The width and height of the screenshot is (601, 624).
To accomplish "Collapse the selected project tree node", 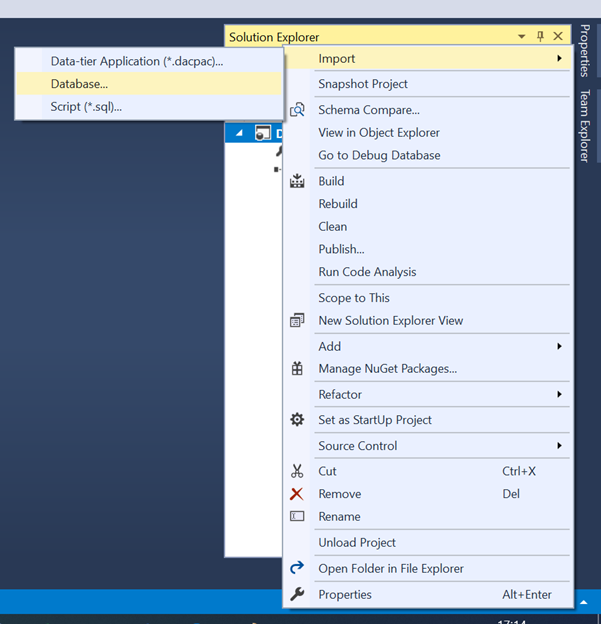I will (x=238, y=132).
